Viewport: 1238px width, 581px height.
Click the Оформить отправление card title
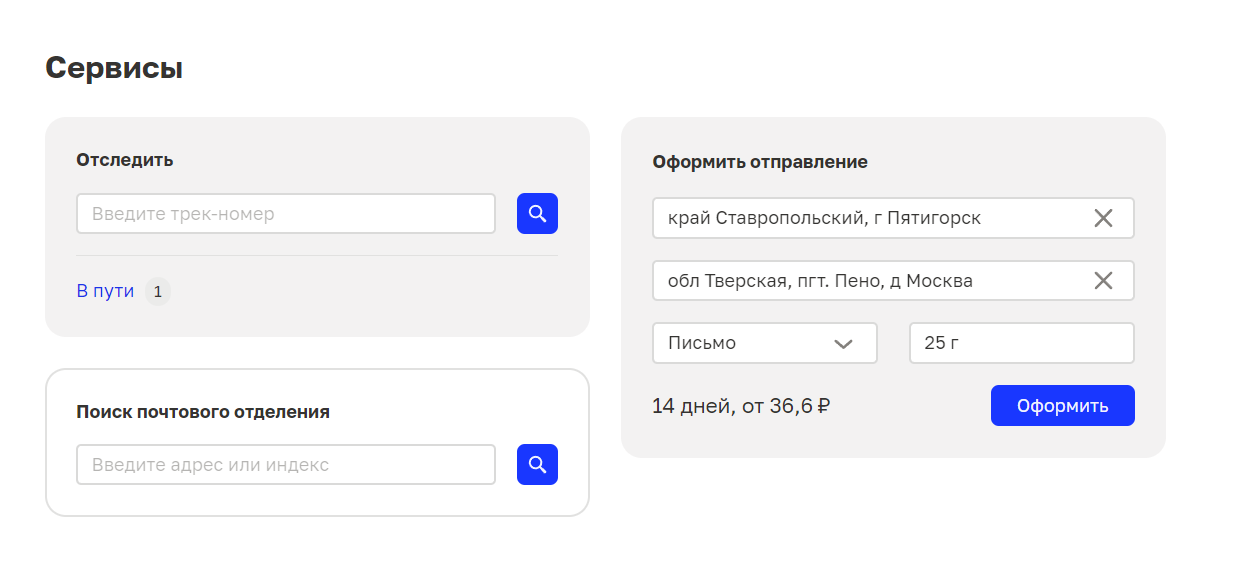(x=760, y=162)
